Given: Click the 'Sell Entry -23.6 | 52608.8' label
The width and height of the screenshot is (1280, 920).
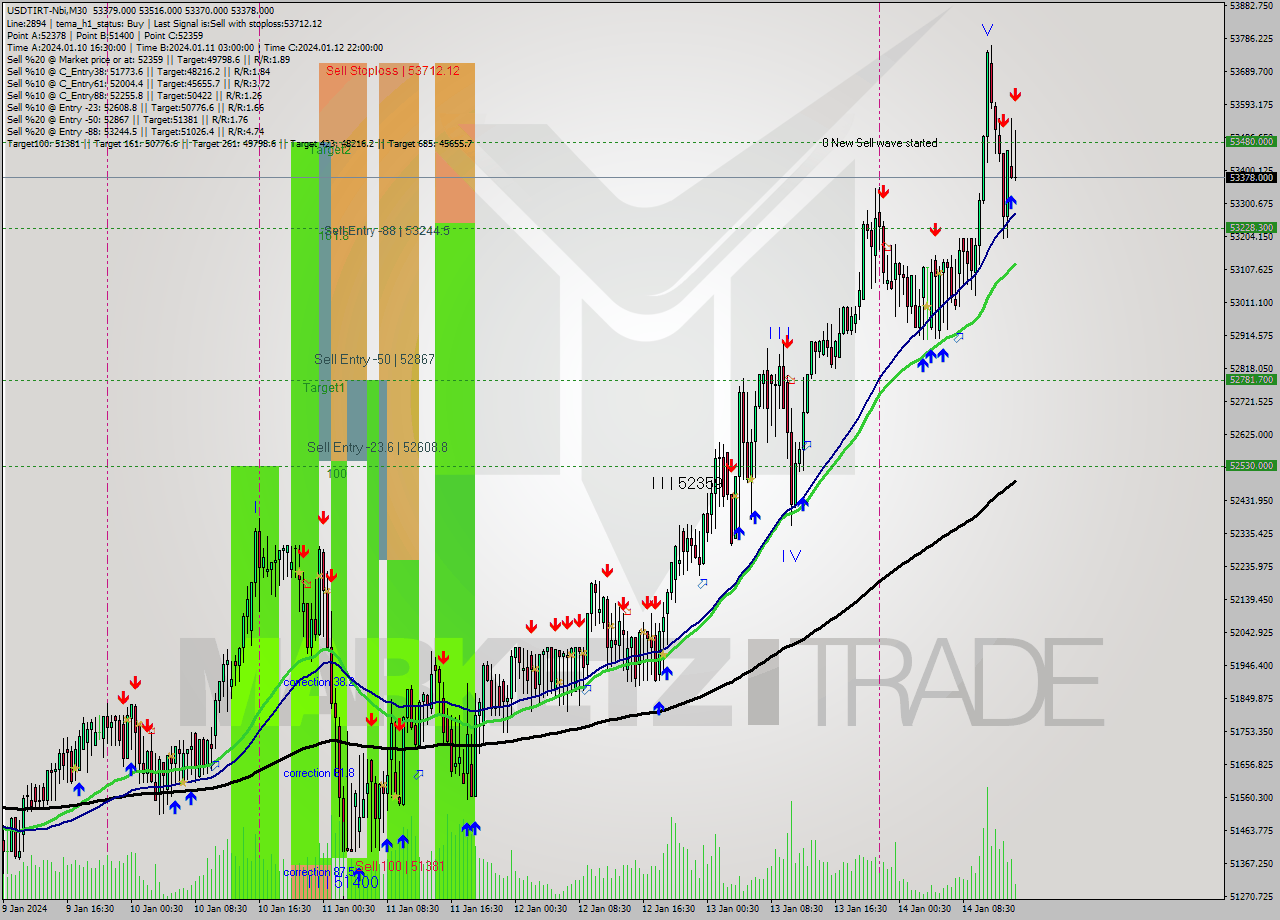Looking at the screenshot, I should 377,447.
